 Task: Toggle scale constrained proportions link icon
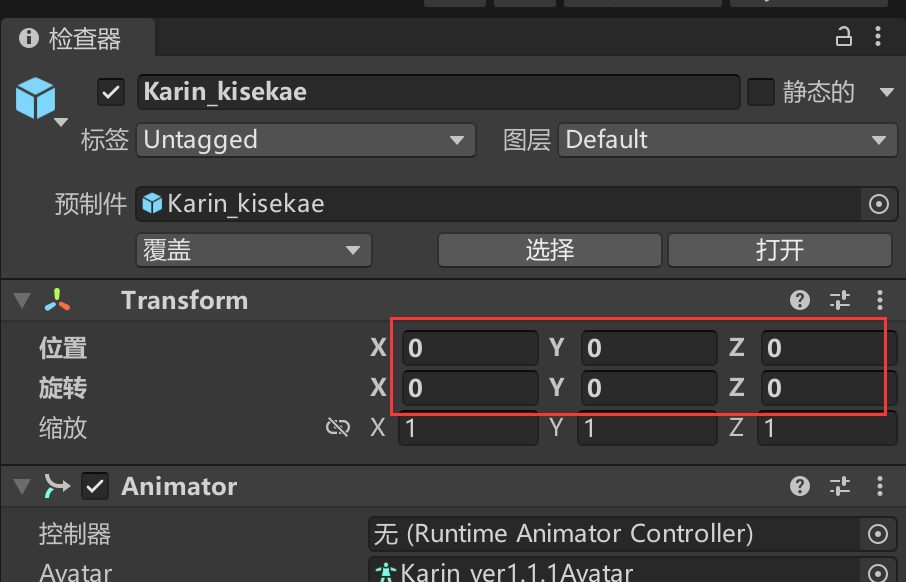[x=338, y=428]
